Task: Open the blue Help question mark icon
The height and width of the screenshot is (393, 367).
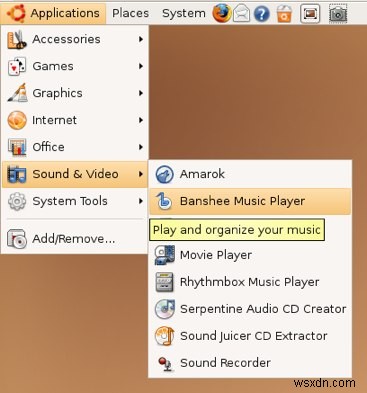Action: coord(261,14)
